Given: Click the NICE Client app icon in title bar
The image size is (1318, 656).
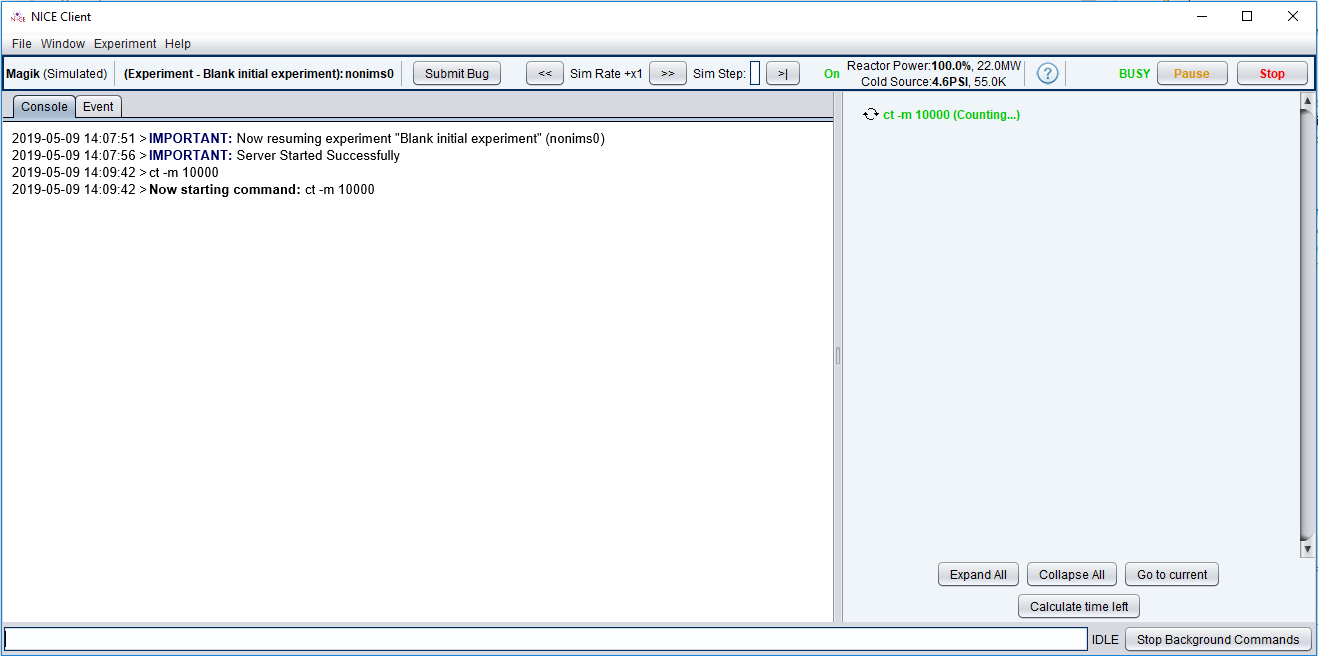Looking at the screenshot, I should click(17, 16).
